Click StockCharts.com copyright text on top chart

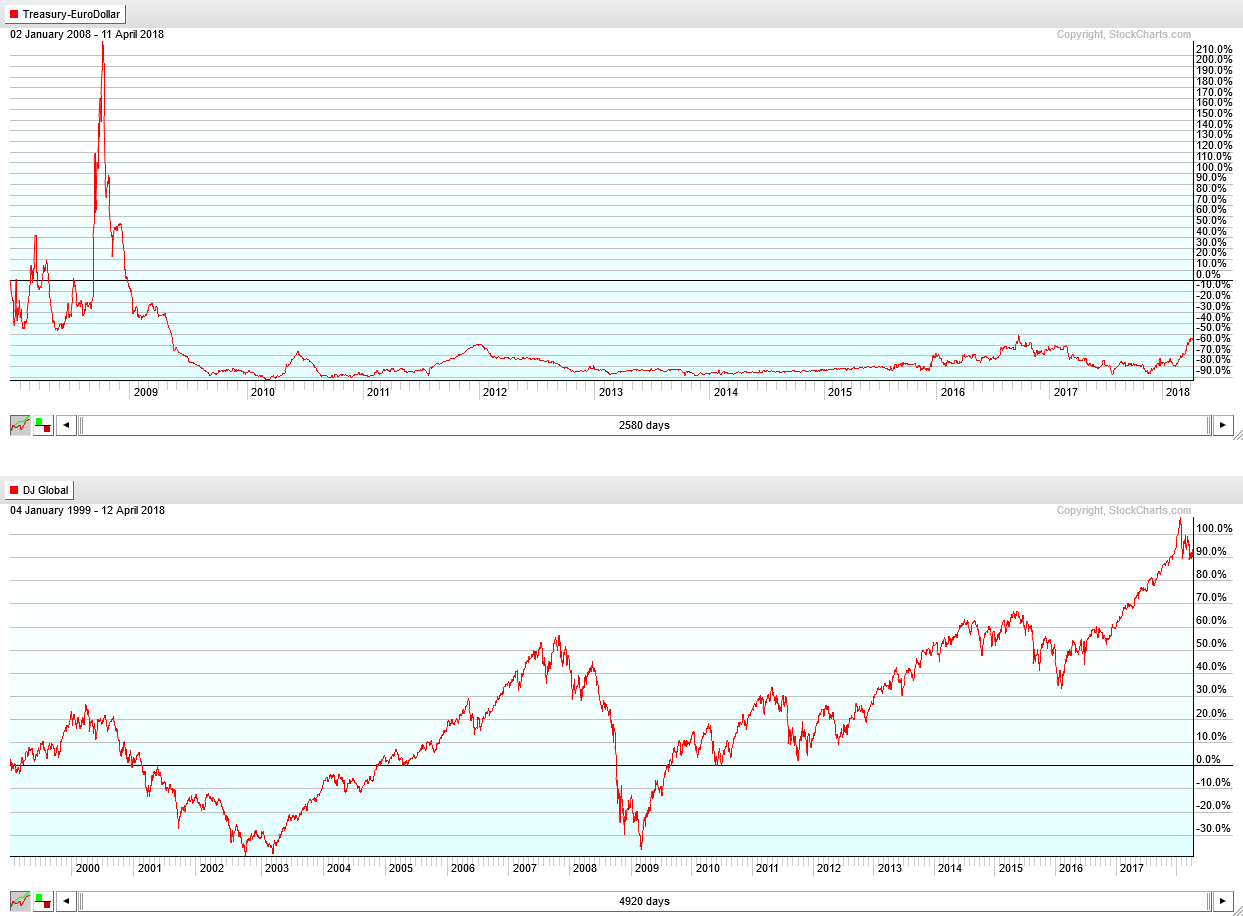tap(1123, 34)
